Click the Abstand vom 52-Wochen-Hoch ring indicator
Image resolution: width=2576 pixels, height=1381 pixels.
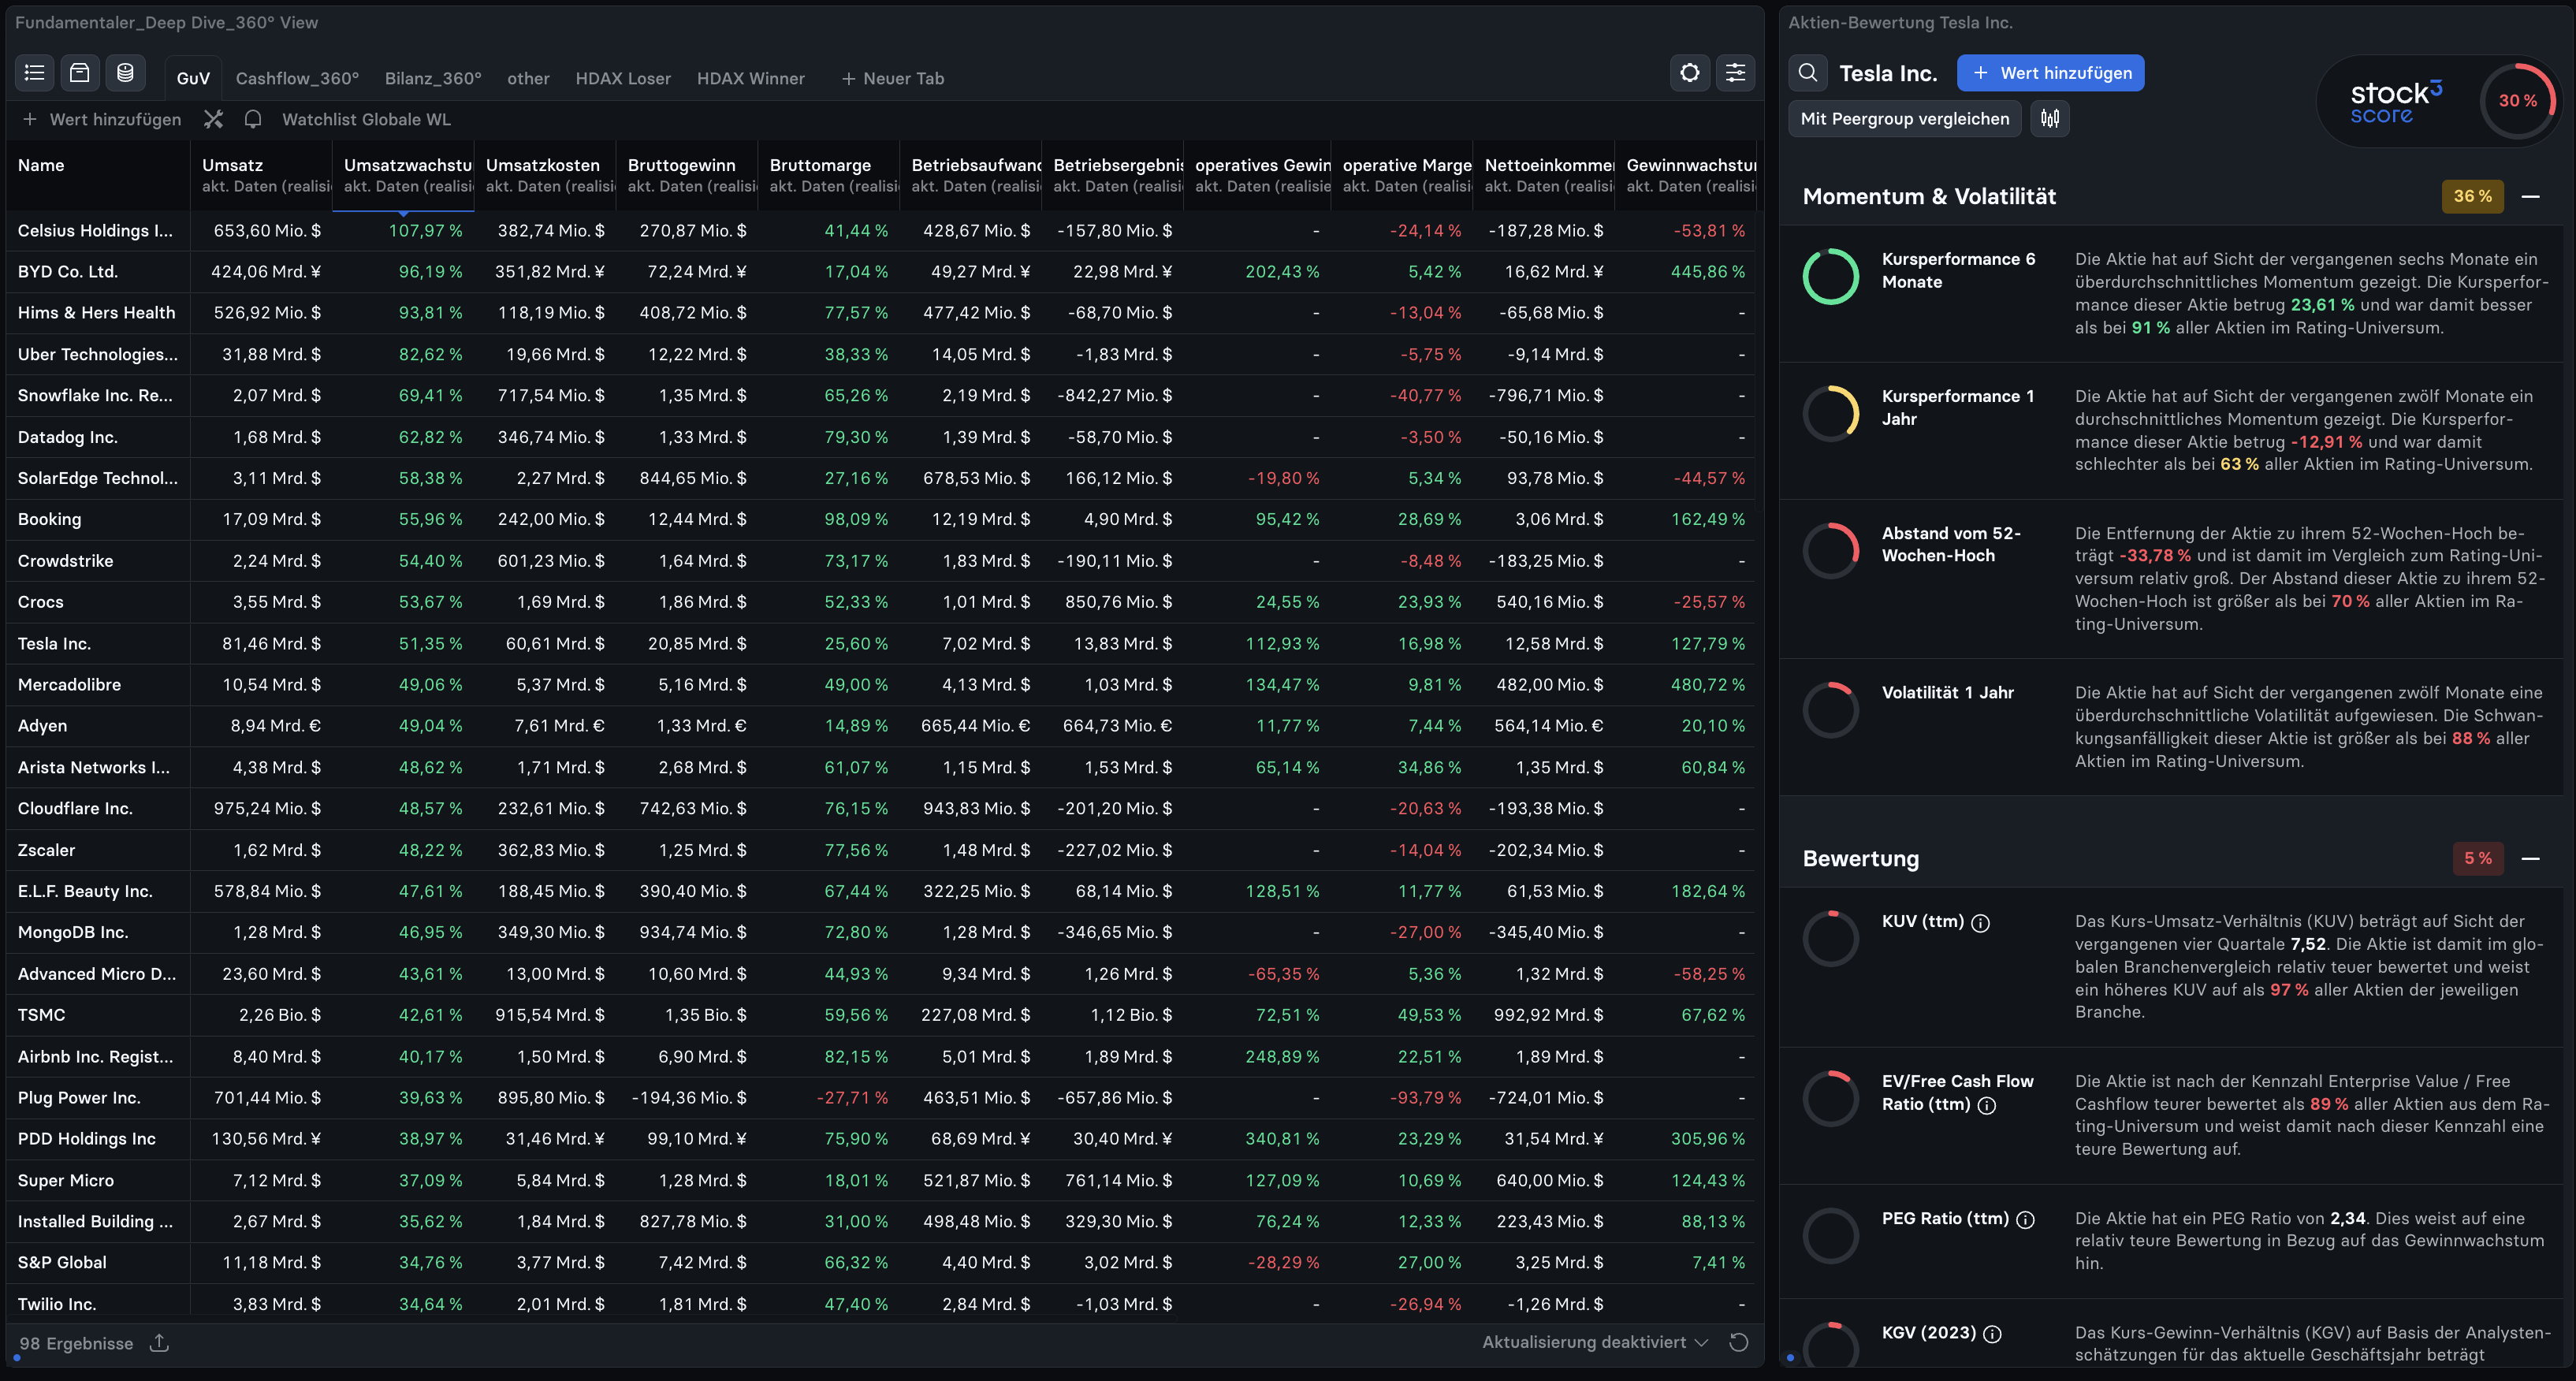1831,551
